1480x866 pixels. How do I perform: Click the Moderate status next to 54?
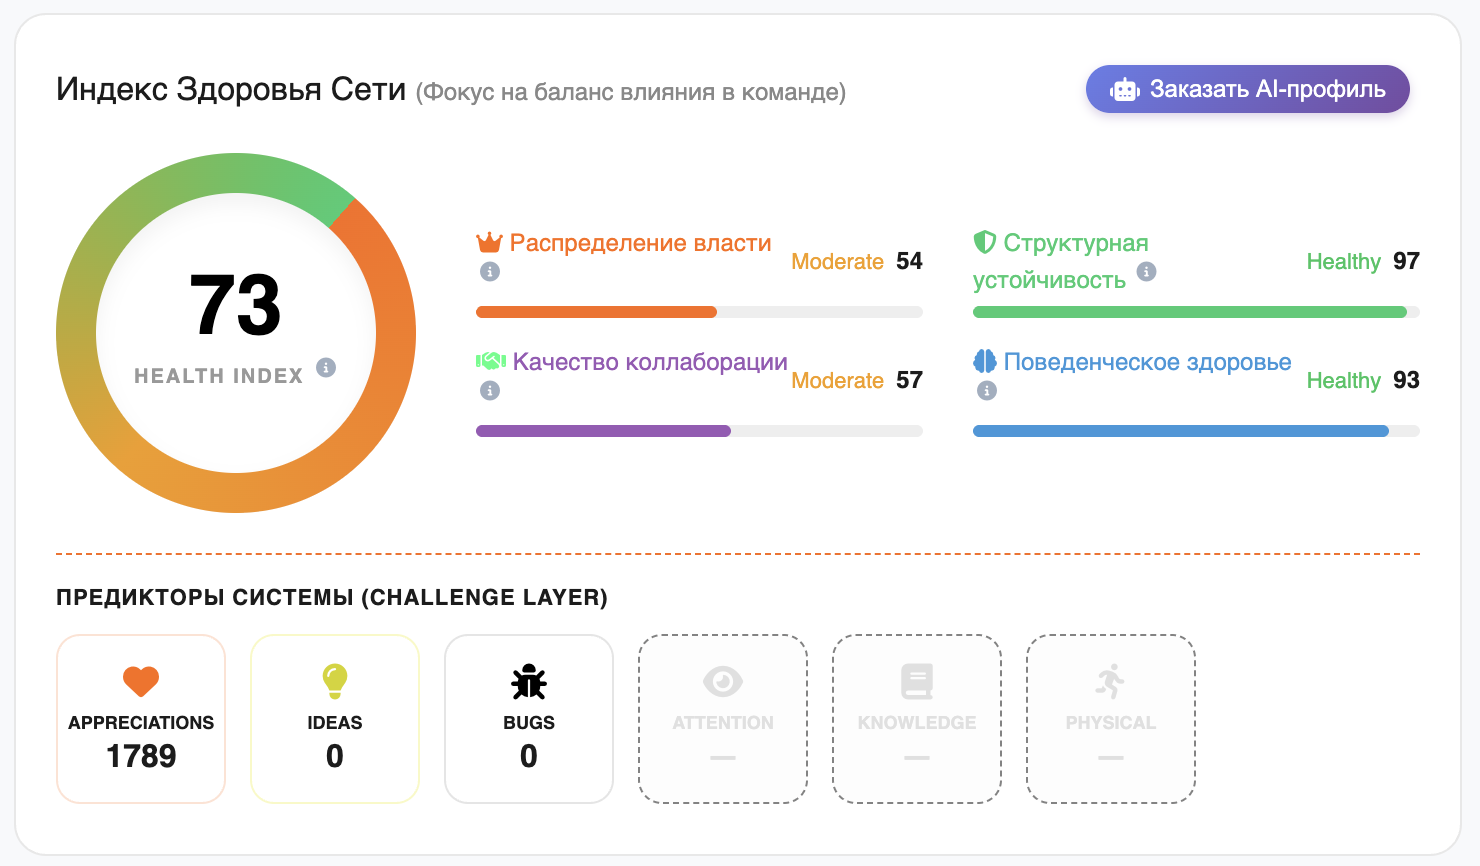click(838, 262)
